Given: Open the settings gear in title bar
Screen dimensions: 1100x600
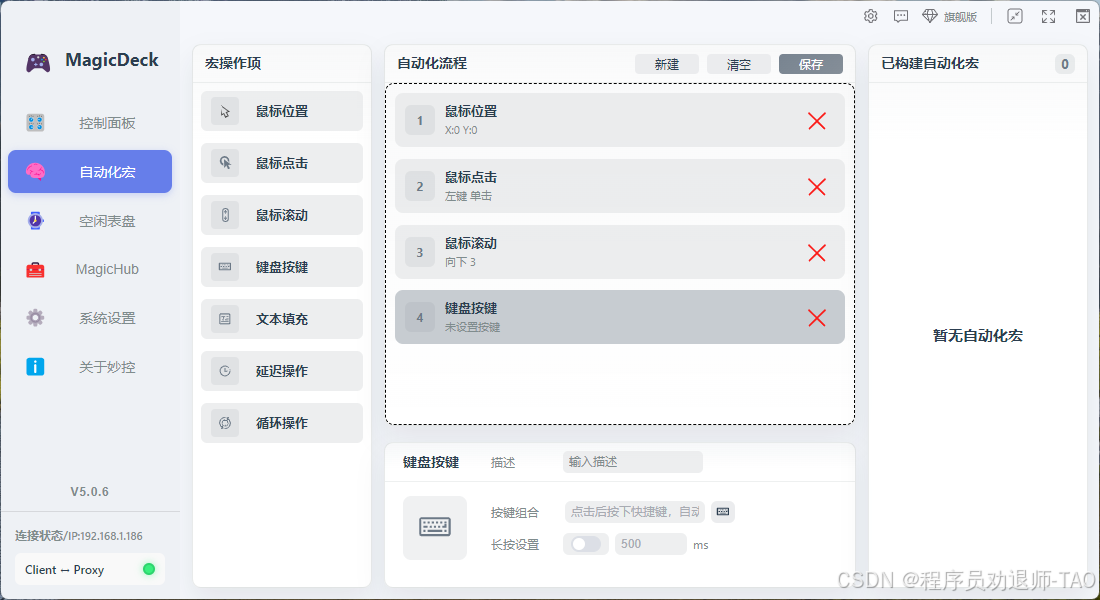Looking at the screenshot, I should (x=871, y=16).
